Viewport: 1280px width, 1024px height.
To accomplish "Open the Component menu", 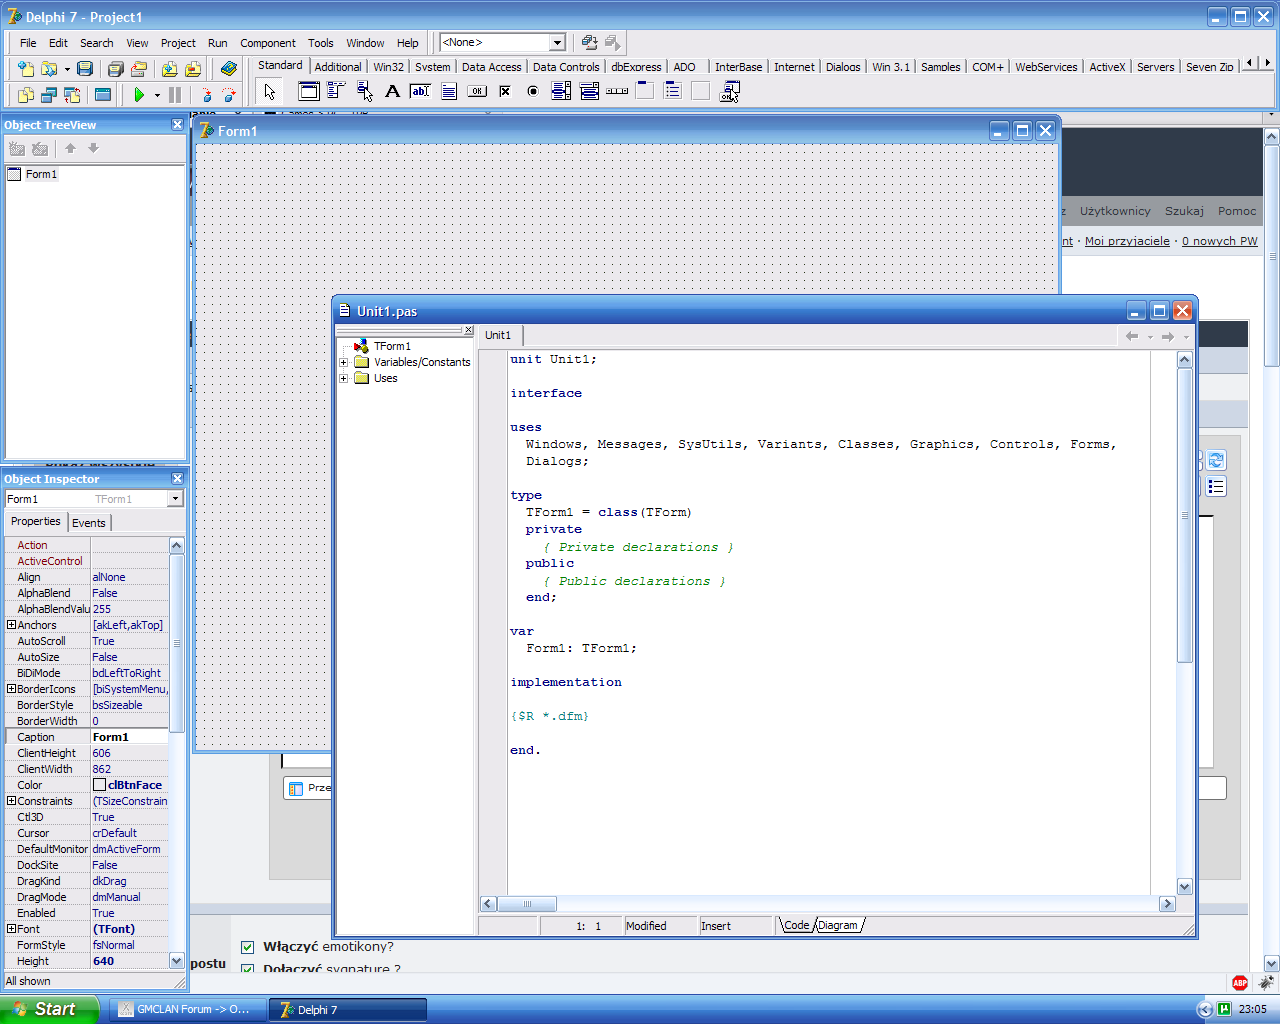I will pyautogui.click(x=267, y=43).
